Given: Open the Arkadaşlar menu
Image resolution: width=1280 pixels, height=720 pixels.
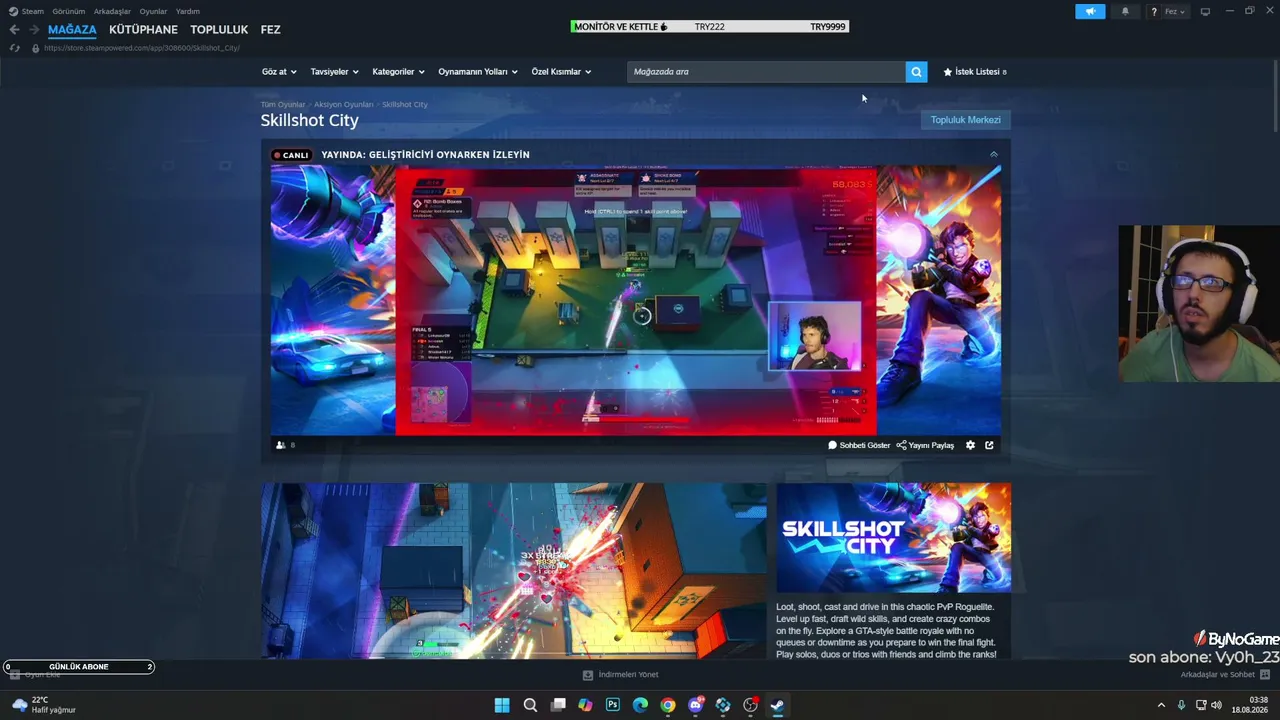Looking at the screenshot, I should click(x=112, y=11).
